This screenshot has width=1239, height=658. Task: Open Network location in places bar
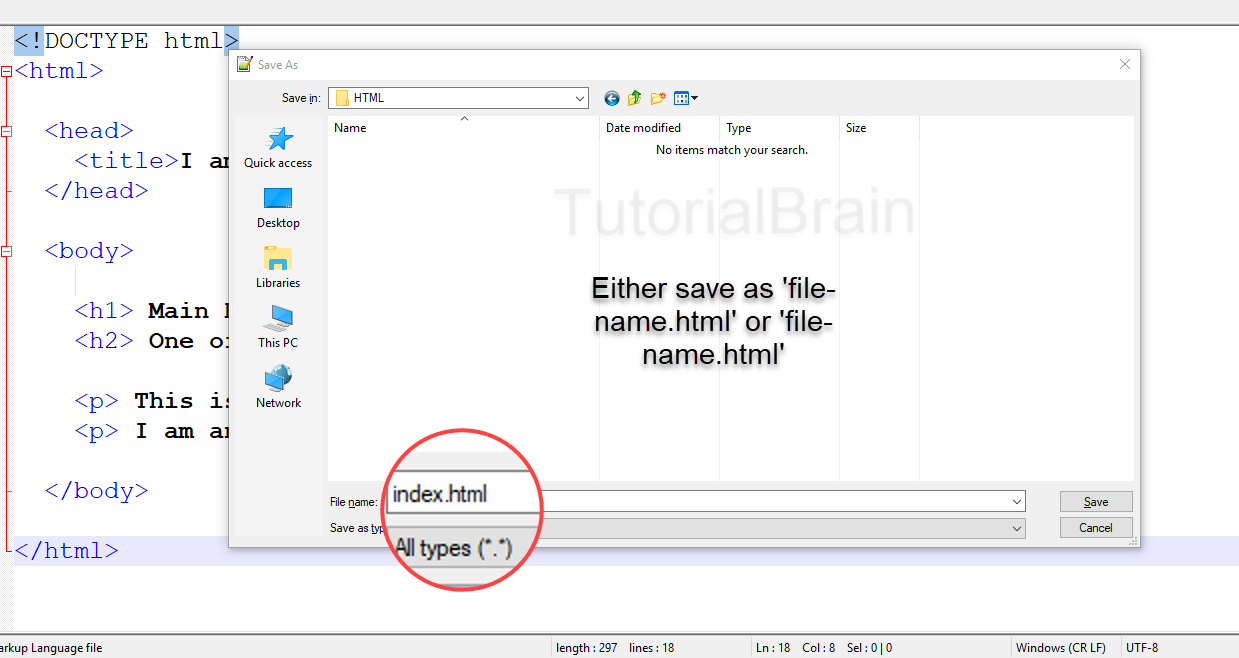coord(278,387)
